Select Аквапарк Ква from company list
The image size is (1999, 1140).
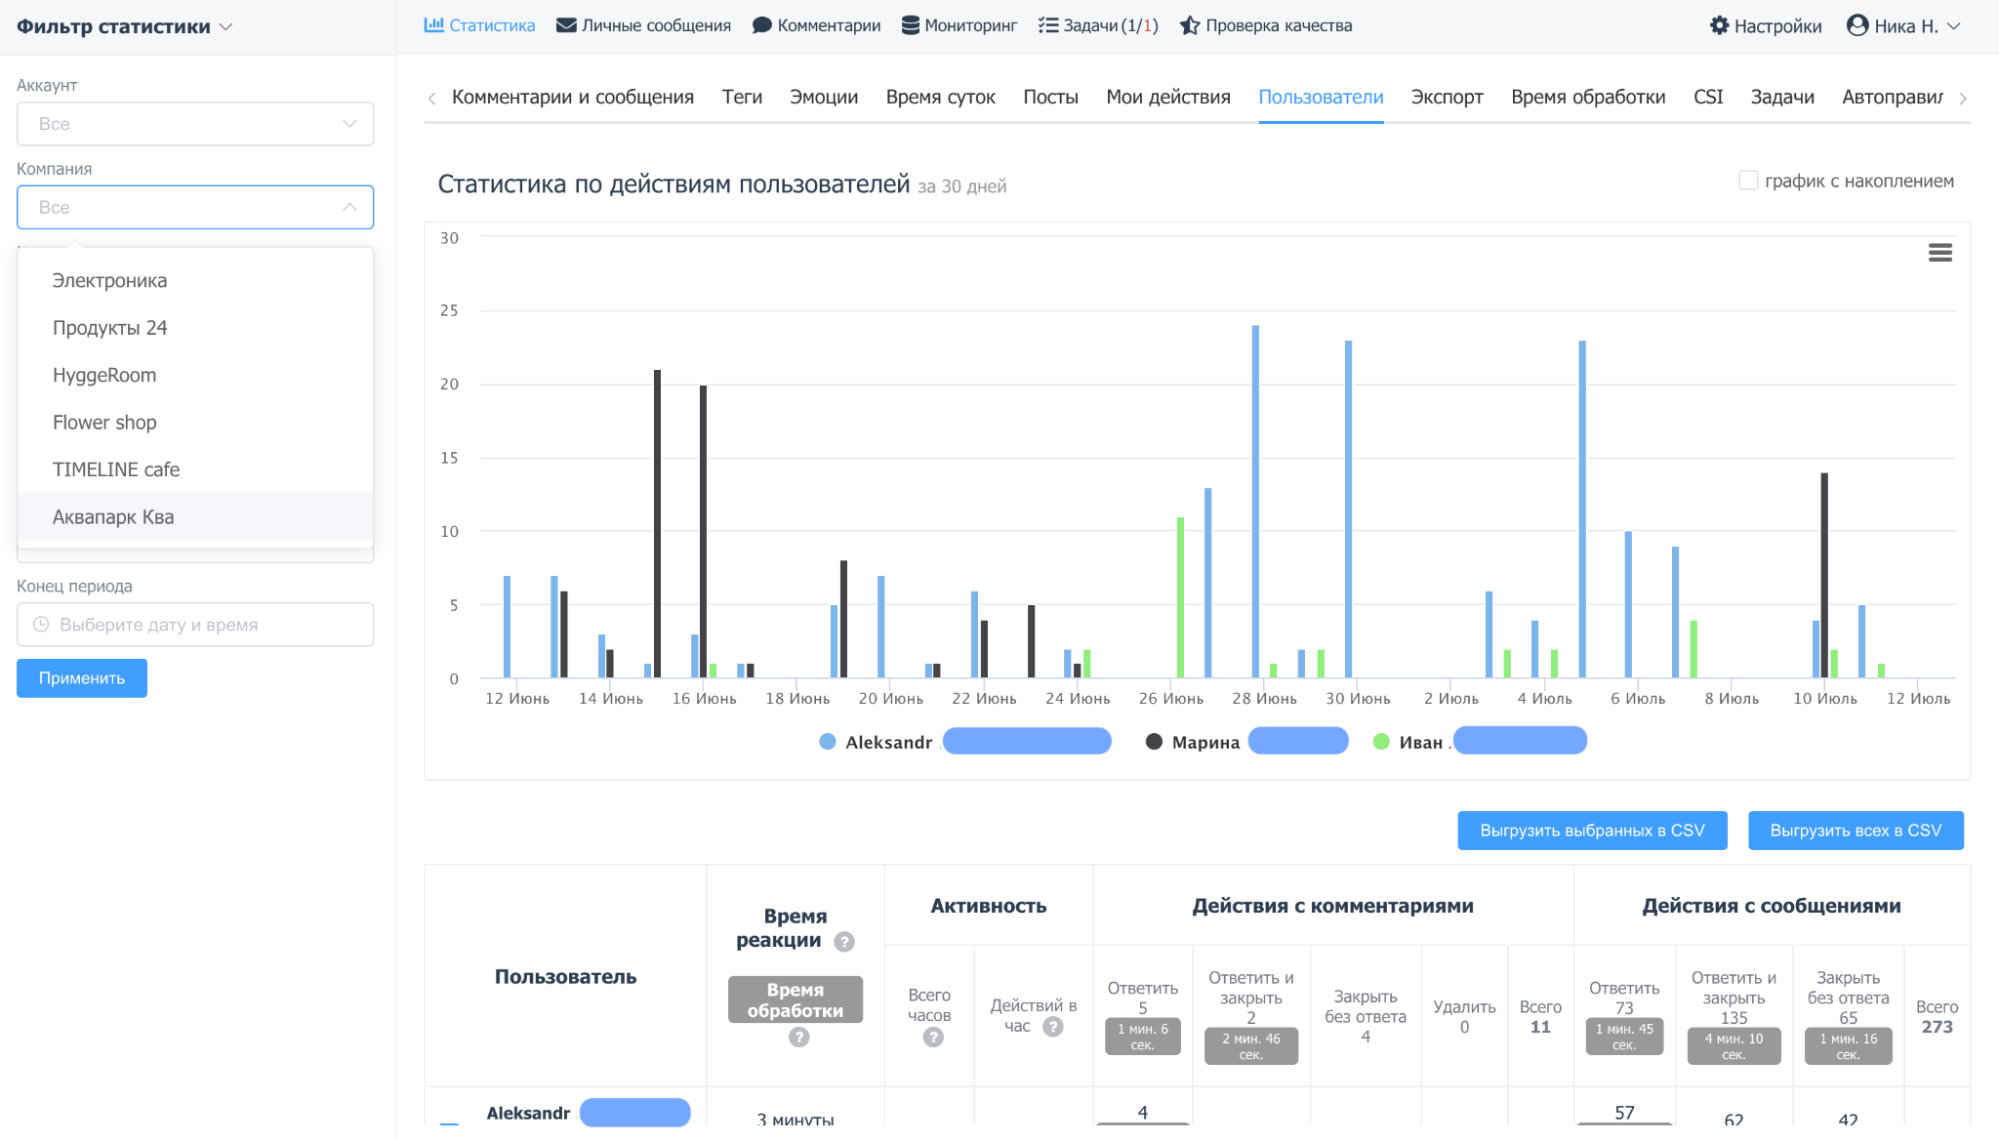tap(113, 517)
